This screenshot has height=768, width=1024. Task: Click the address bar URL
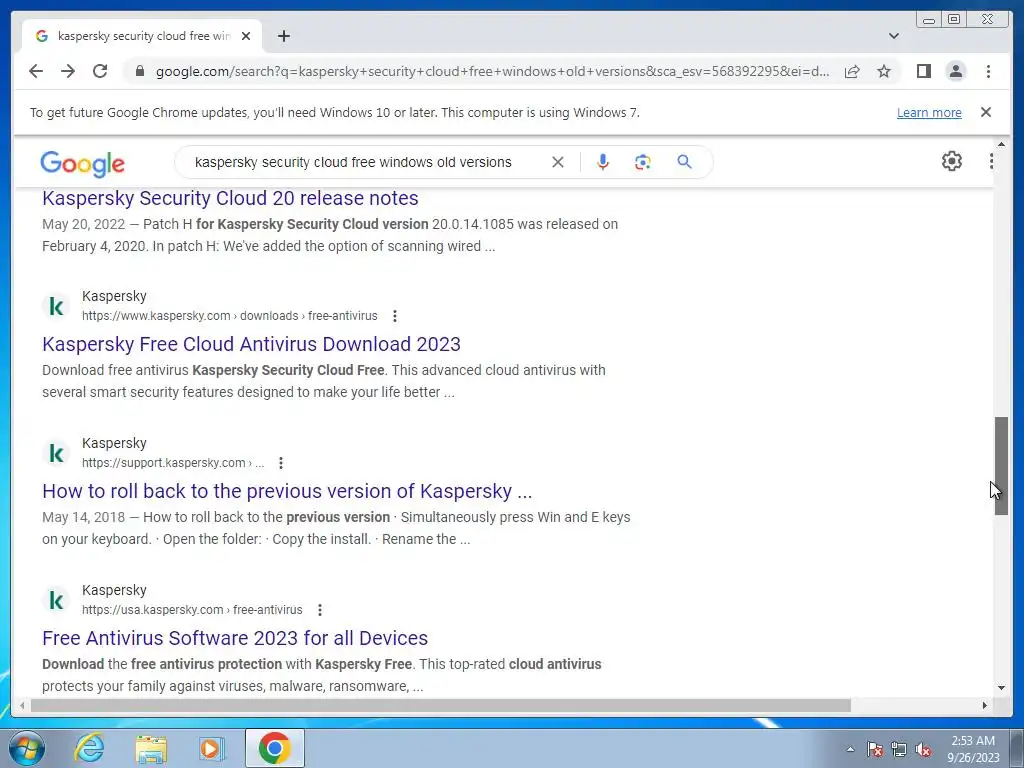click(492, 71)
